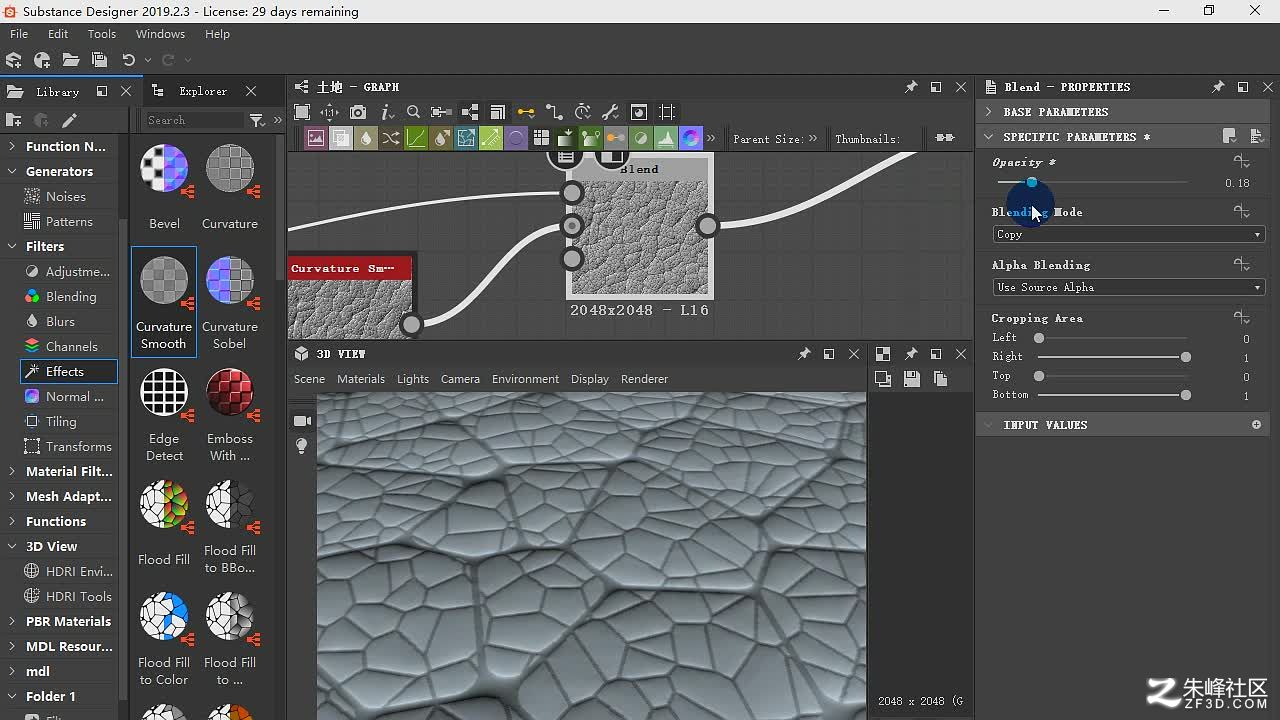Click the Cropping Area function icon
The height and width of the screenshot is (720, 1280).
point(1242,318)
